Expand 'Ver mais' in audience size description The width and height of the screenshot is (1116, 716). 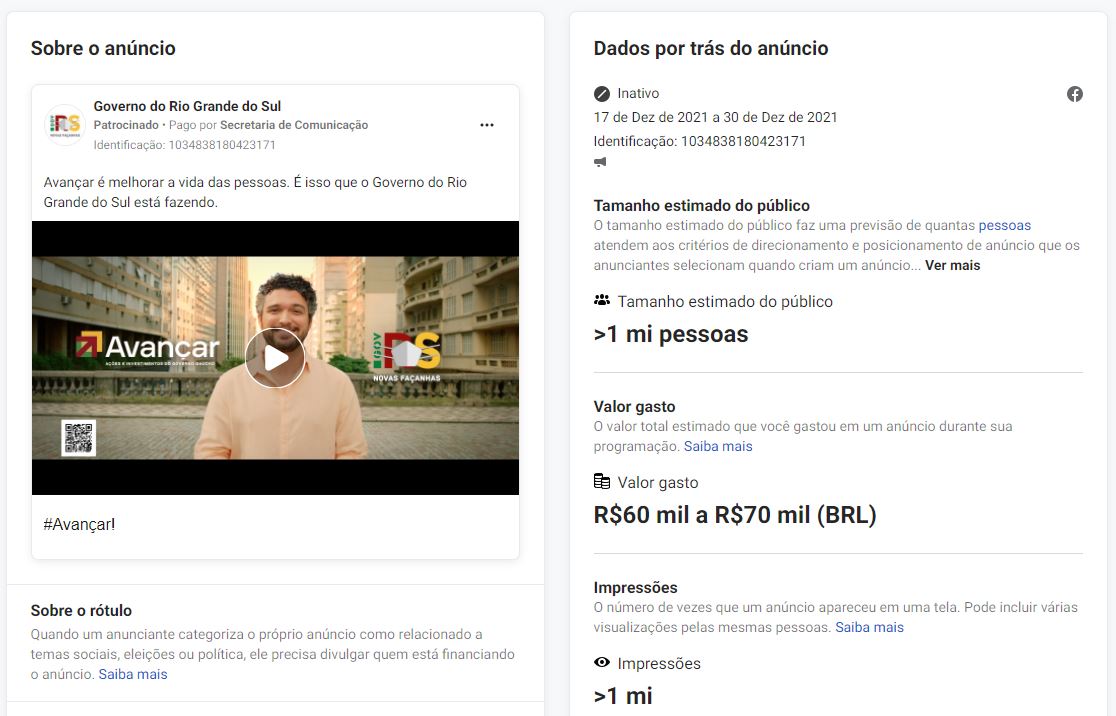[x=952, y=265]
